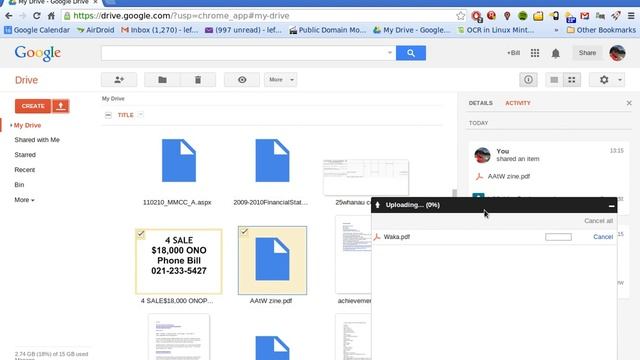Click the preview eye icon
The width and height of the screenshot is (640, 360).
242,80
